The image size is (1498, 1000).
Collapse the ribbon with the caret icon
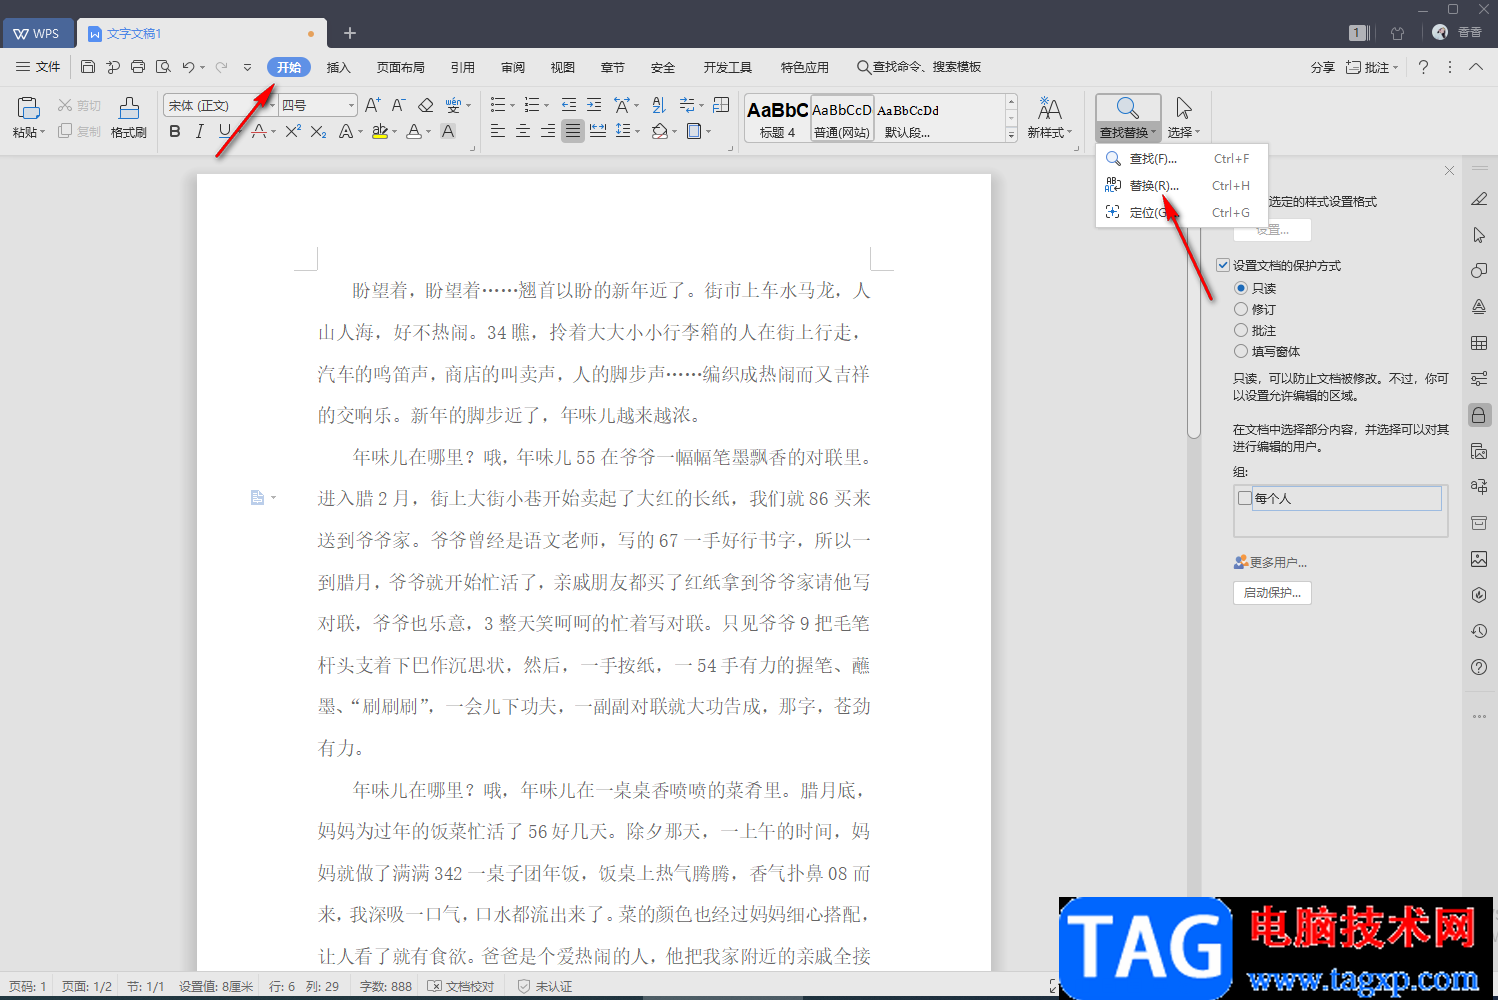[1476, 67]
